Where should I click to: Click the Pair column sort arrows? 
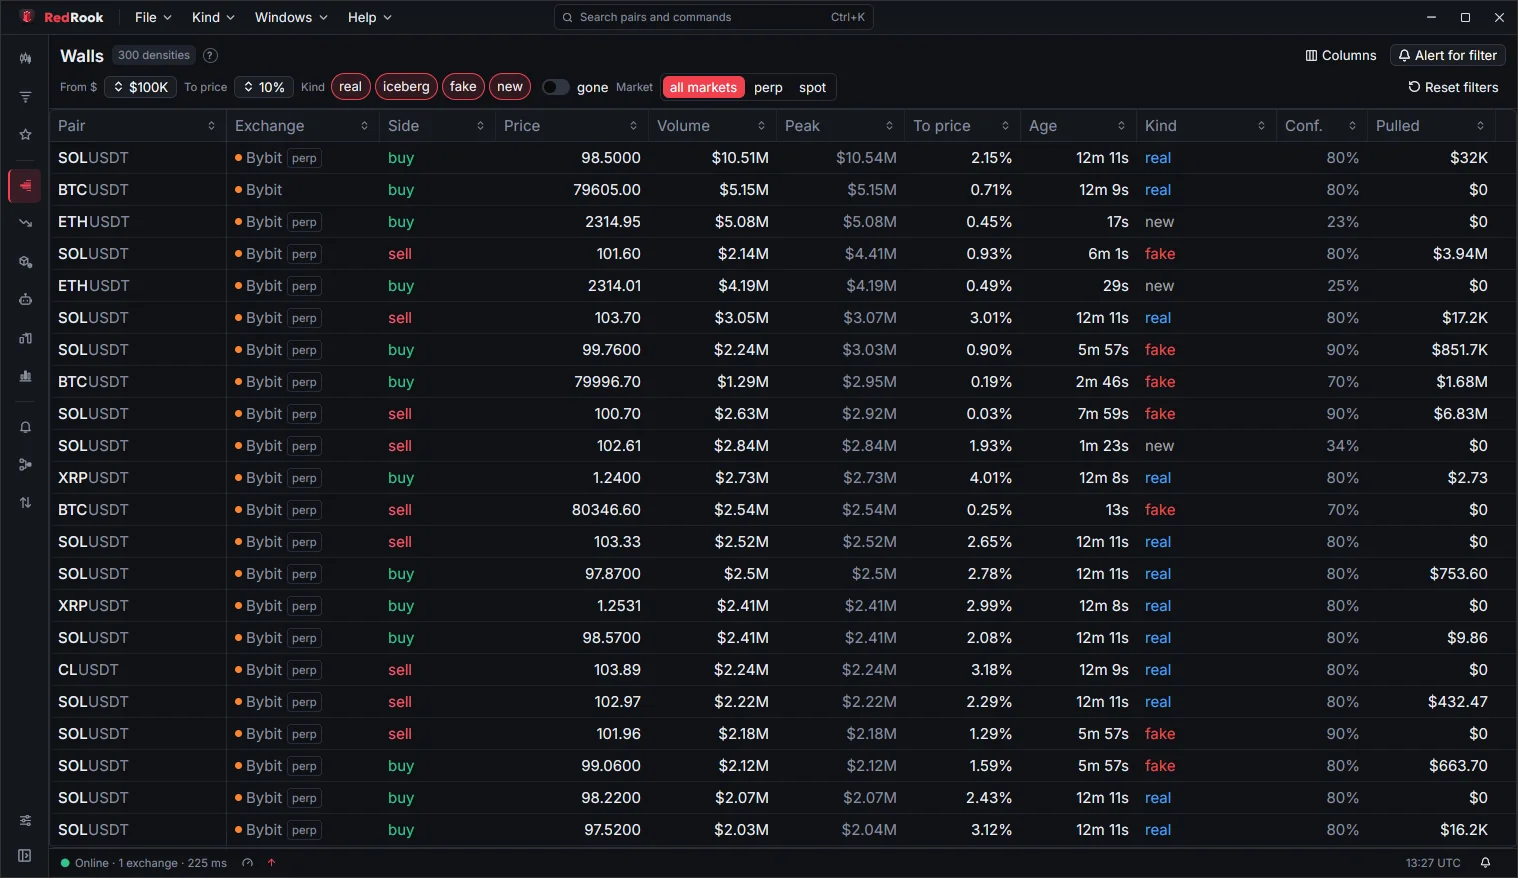pos(211,126)
